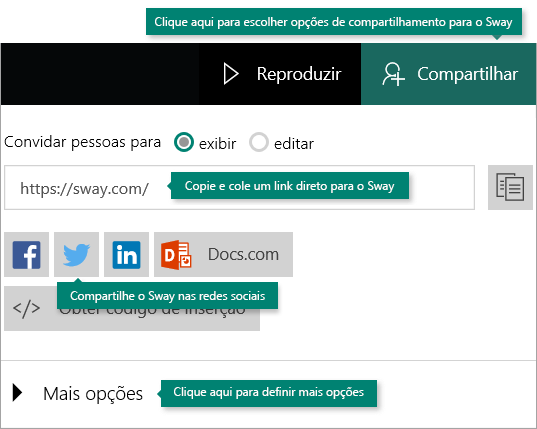
Task: Copy the Sway link with the copy icon
Action: (x=510, y=187)
